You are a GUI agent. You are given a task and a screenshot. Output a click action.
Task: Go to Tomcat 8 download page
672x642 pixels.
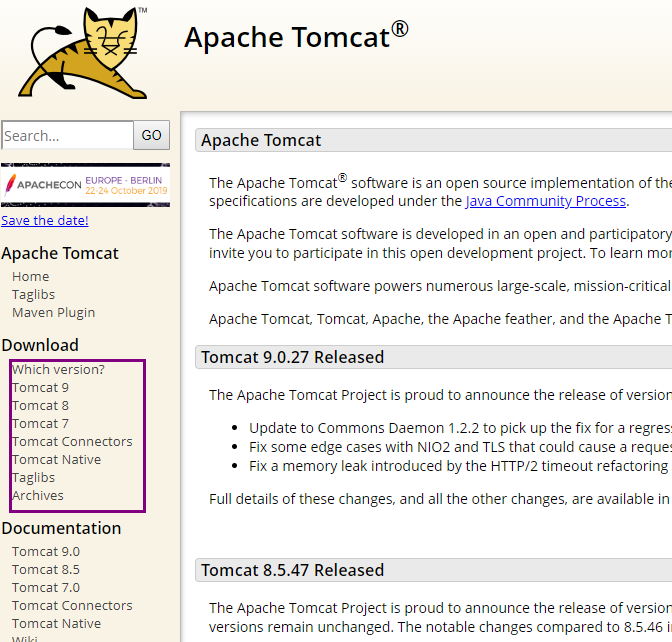pyautogui.click(x=40, y=405)
